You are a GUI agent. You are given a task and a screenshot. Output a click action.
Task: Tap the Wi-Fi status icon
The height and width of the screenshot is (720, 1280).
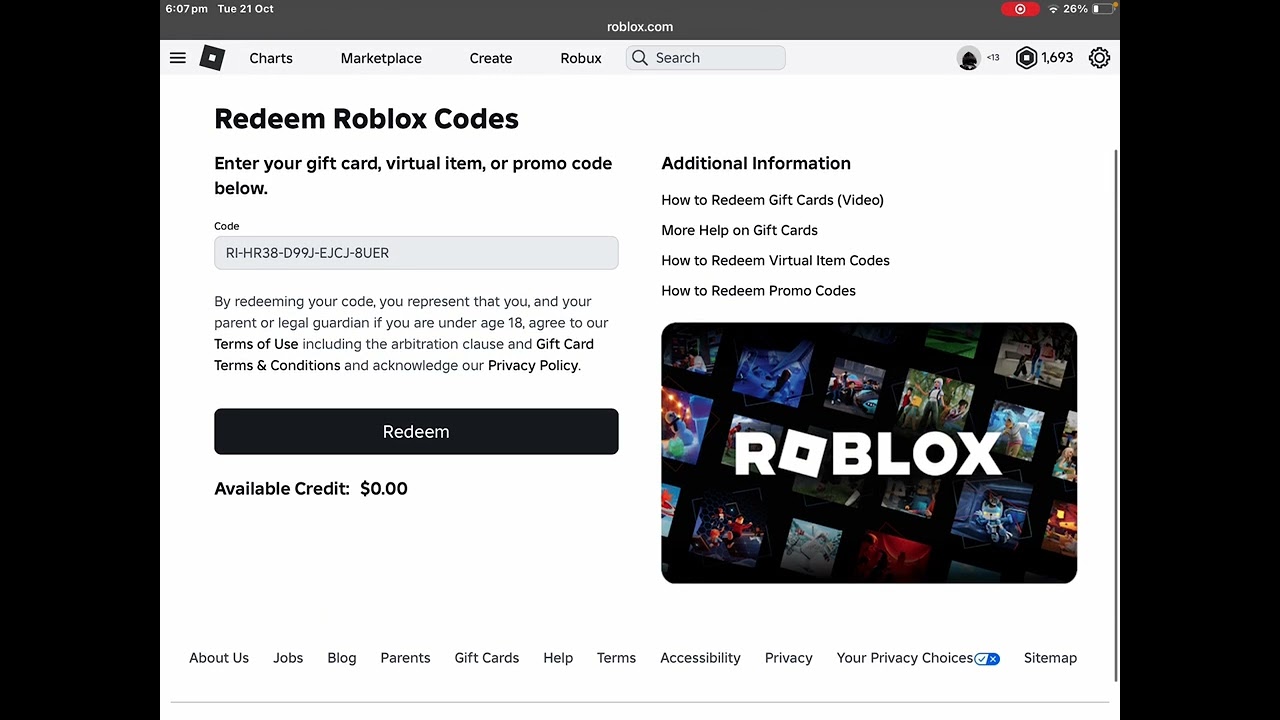click(x=1053, y=9)
